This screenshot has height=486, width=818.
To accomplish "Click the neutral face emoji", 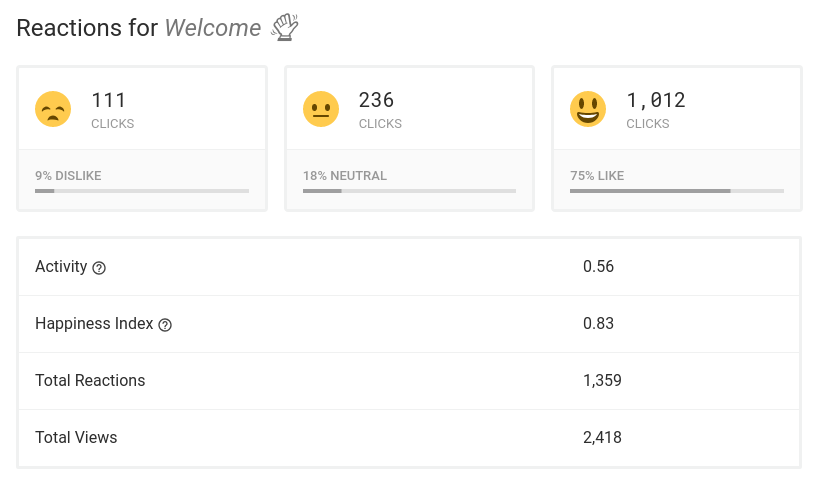I will tap(321, 109).
